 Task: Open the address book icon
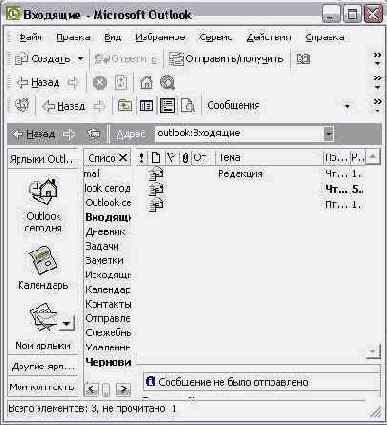pos(303,59)
